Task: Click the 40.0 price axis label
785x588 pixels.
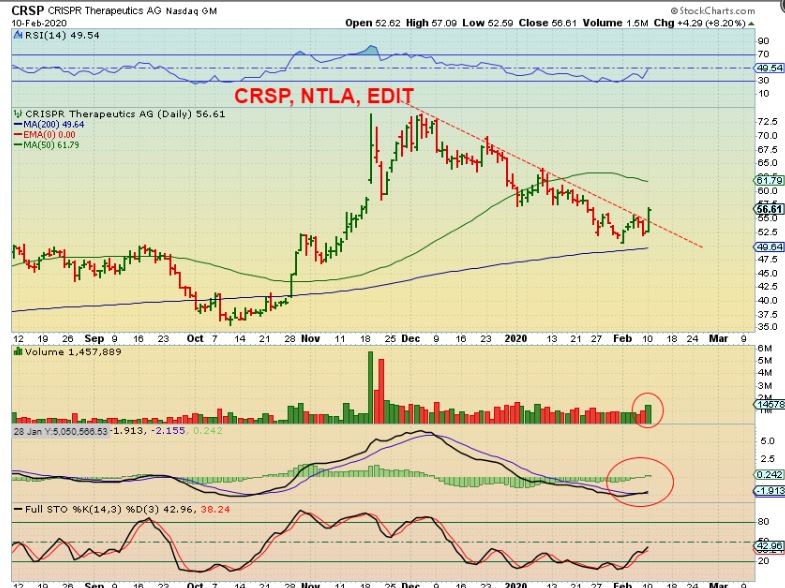Action: pos(768,301)
